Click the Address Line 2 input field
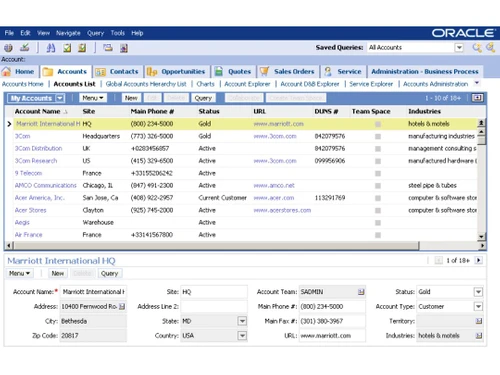Screen dimensions: 500x375 (214, 306)
